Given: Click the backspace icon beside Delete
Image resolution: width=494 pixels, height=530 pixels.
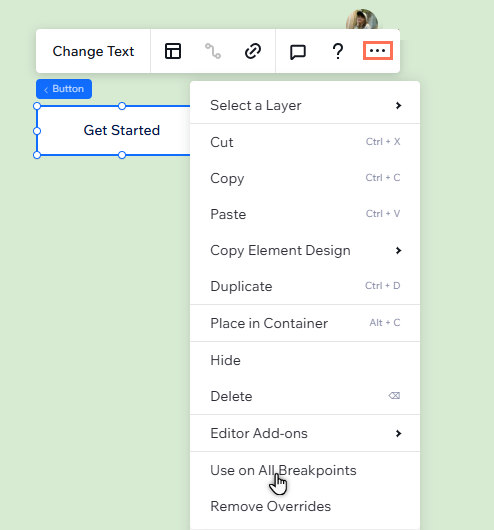Looking at the screenshot, I should (x=394, y=395).
